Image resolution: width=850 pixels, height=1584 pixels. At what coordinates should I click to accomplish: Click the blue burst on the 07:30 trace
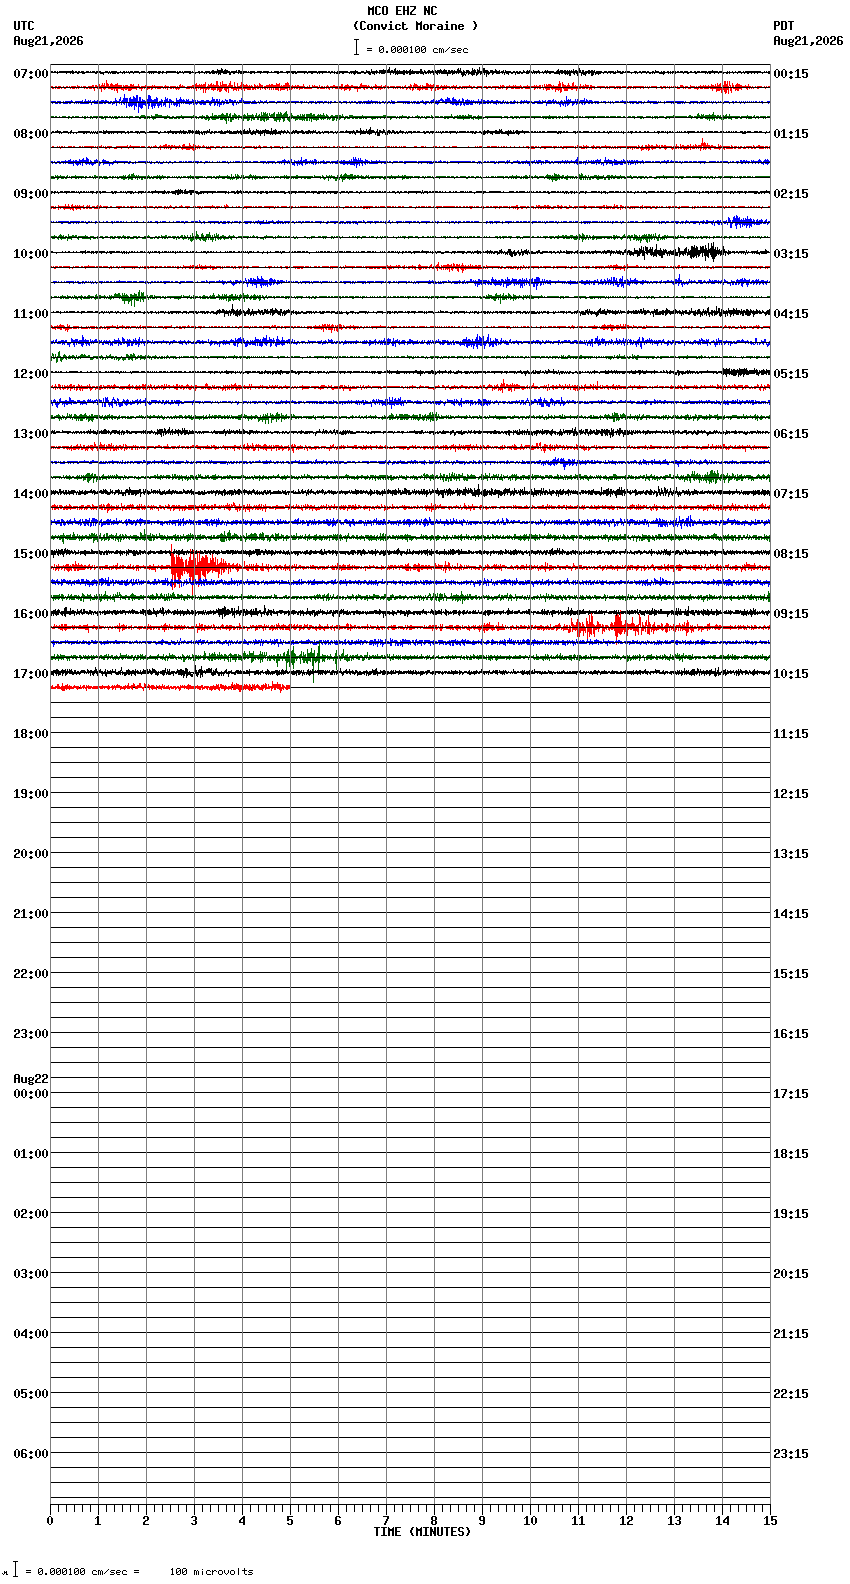click(145, 102)
